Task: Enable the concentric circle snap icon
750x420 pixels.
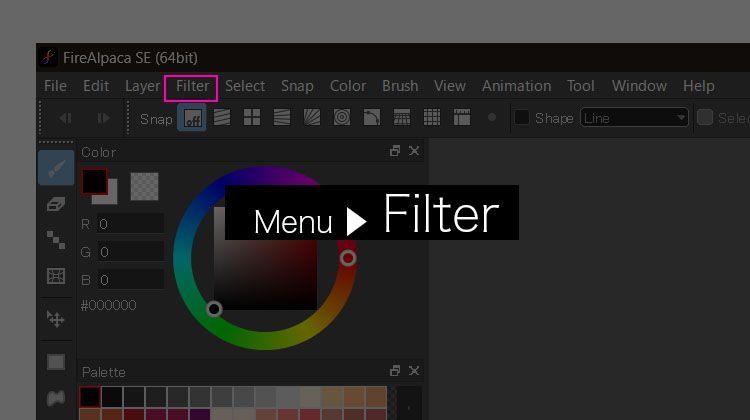Action: (341, 118)
